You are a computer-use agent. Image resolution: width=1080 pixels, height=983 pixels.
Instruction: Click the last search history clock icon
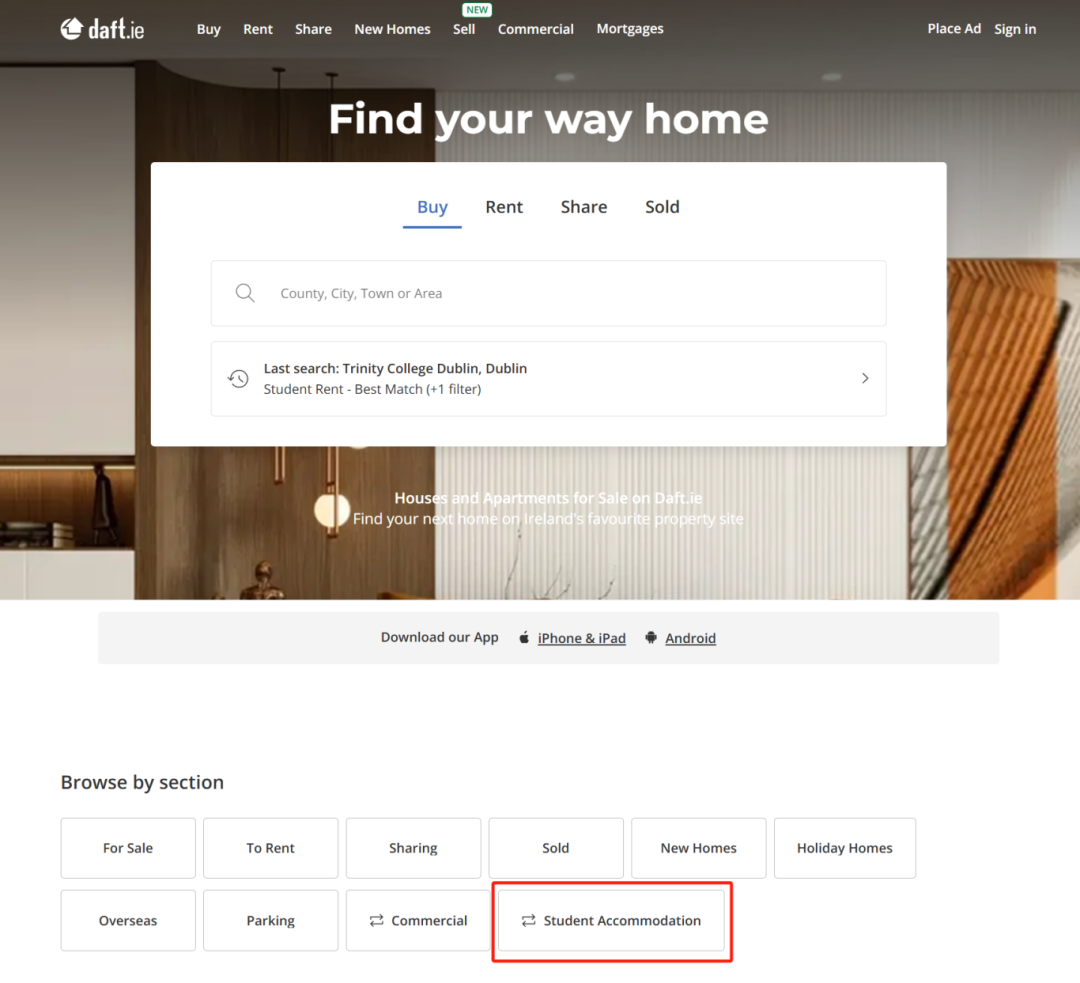coord(238,378)
